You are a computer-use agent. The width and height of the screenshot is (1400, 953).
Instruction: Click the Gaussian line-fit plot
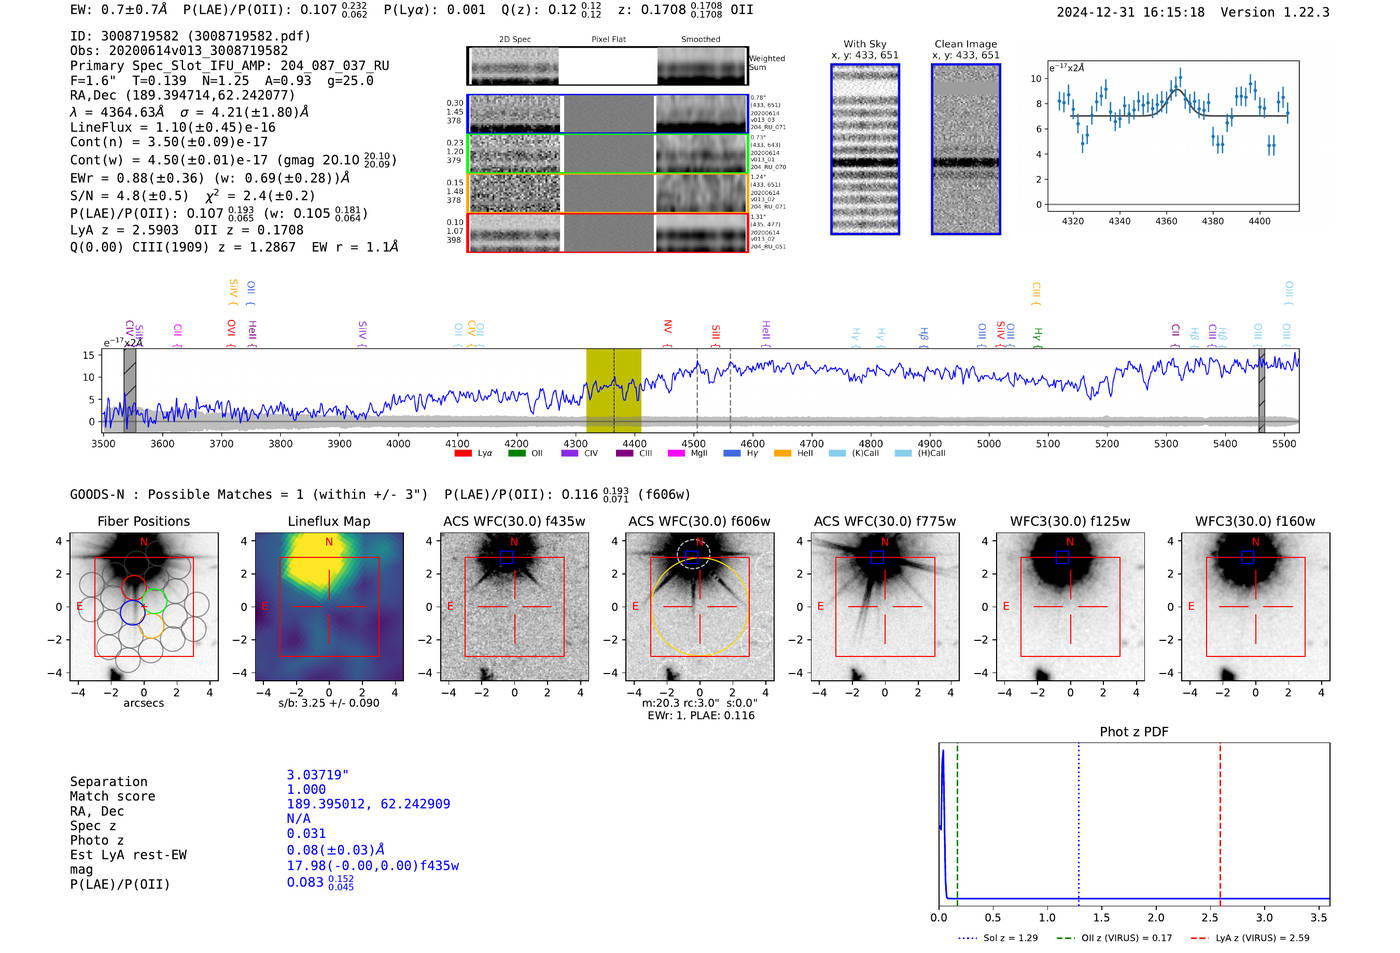(1172, 136)
